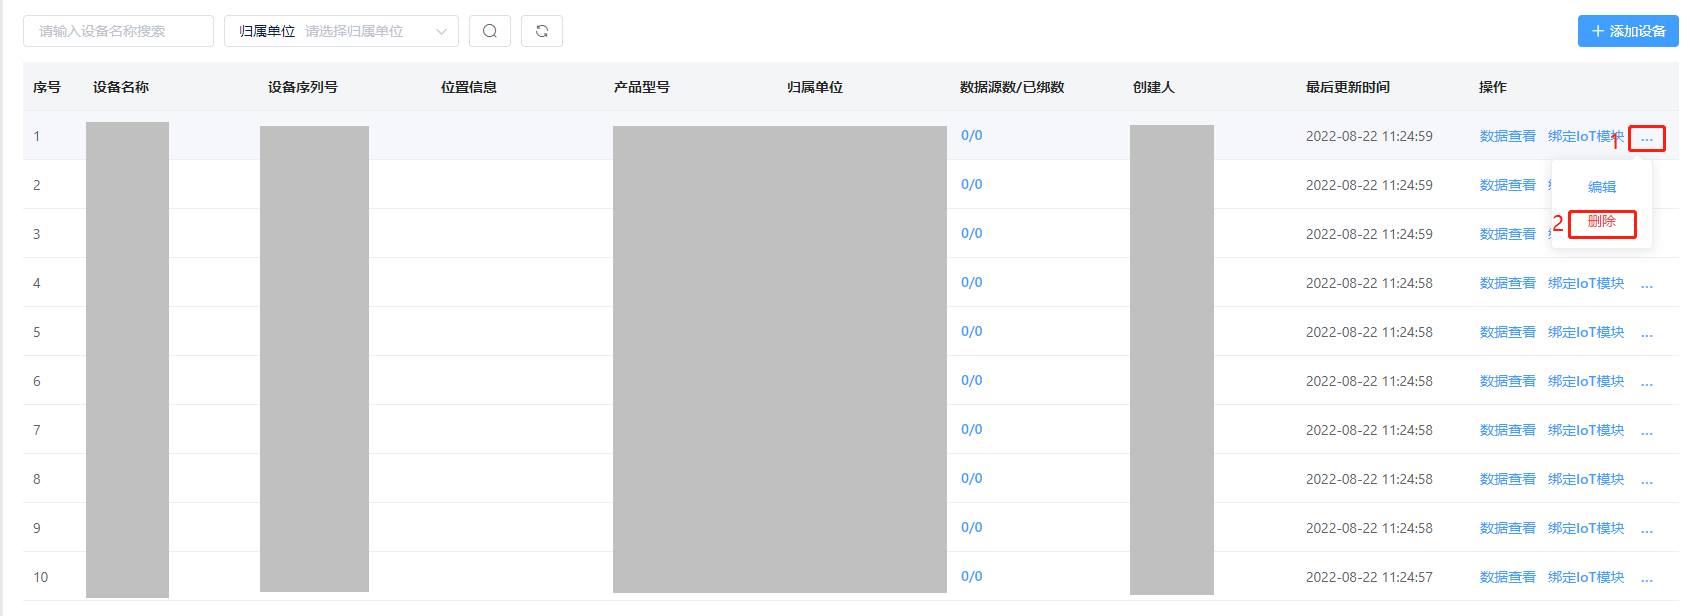1692x616 pixels.
Task: Click the 归属单位 column header
Action: 815,87
